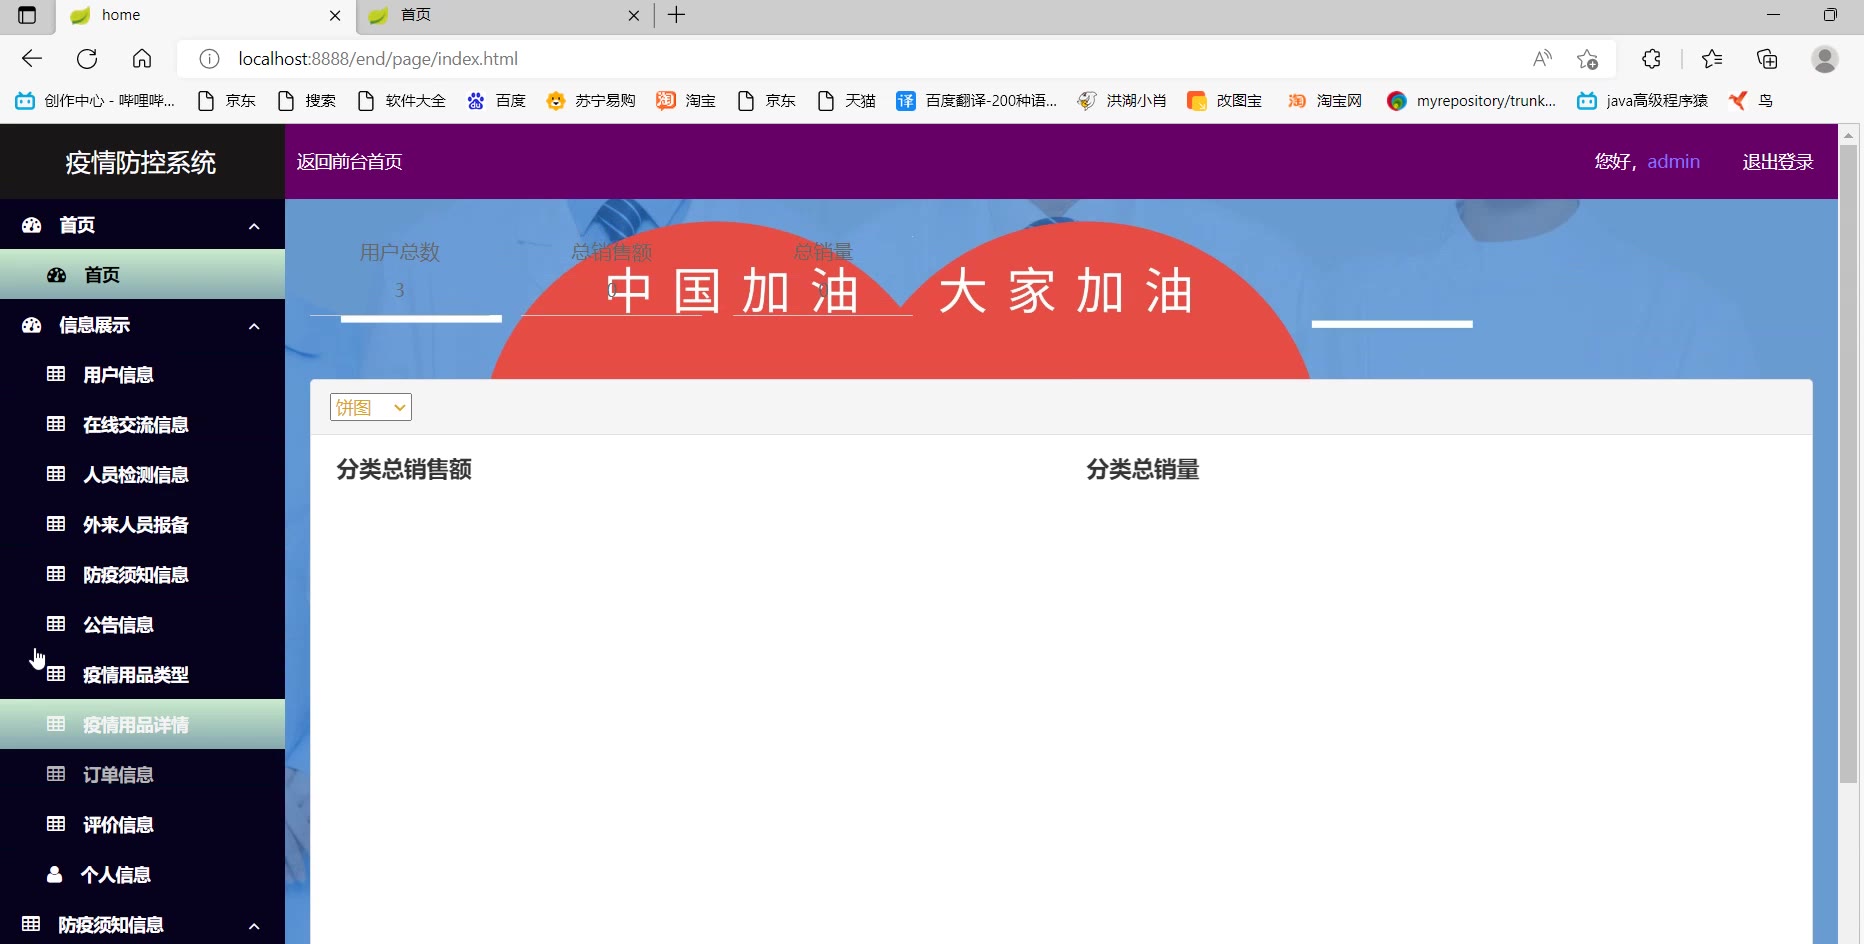
Task: Close the '首页' browser tab
Action: [x=634, y=15]
